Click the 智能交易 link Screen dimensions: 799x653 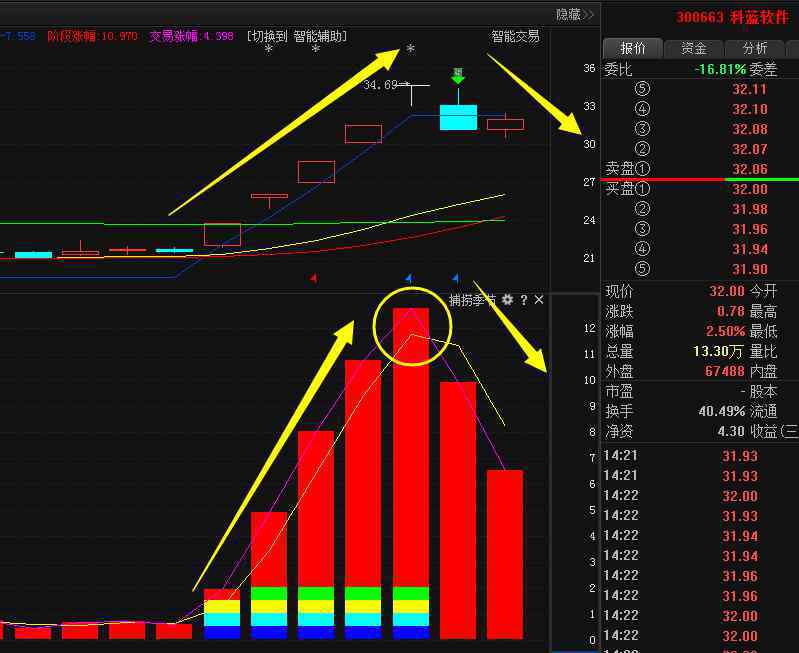(515, 36)
